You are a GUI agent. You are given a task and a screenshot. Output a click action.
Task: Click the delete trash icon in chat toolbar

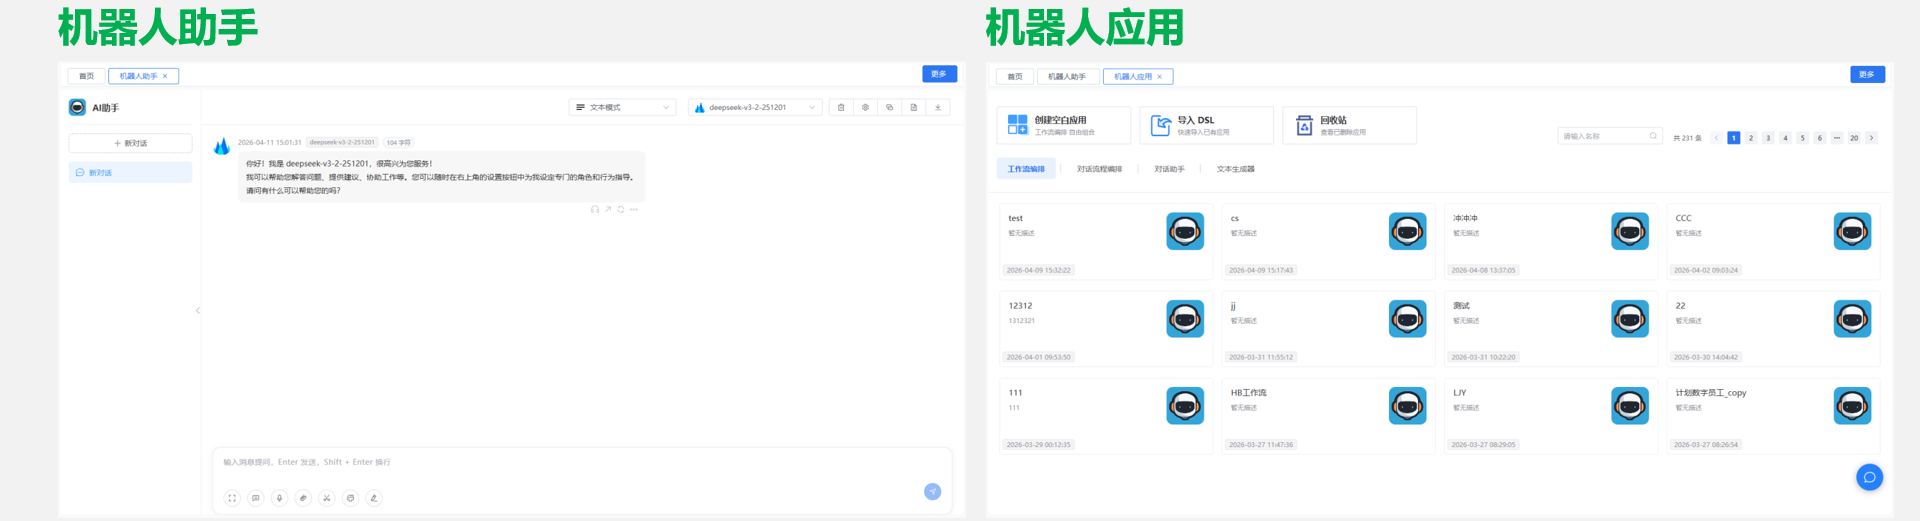pyautogui.click(x=841, y=107)
